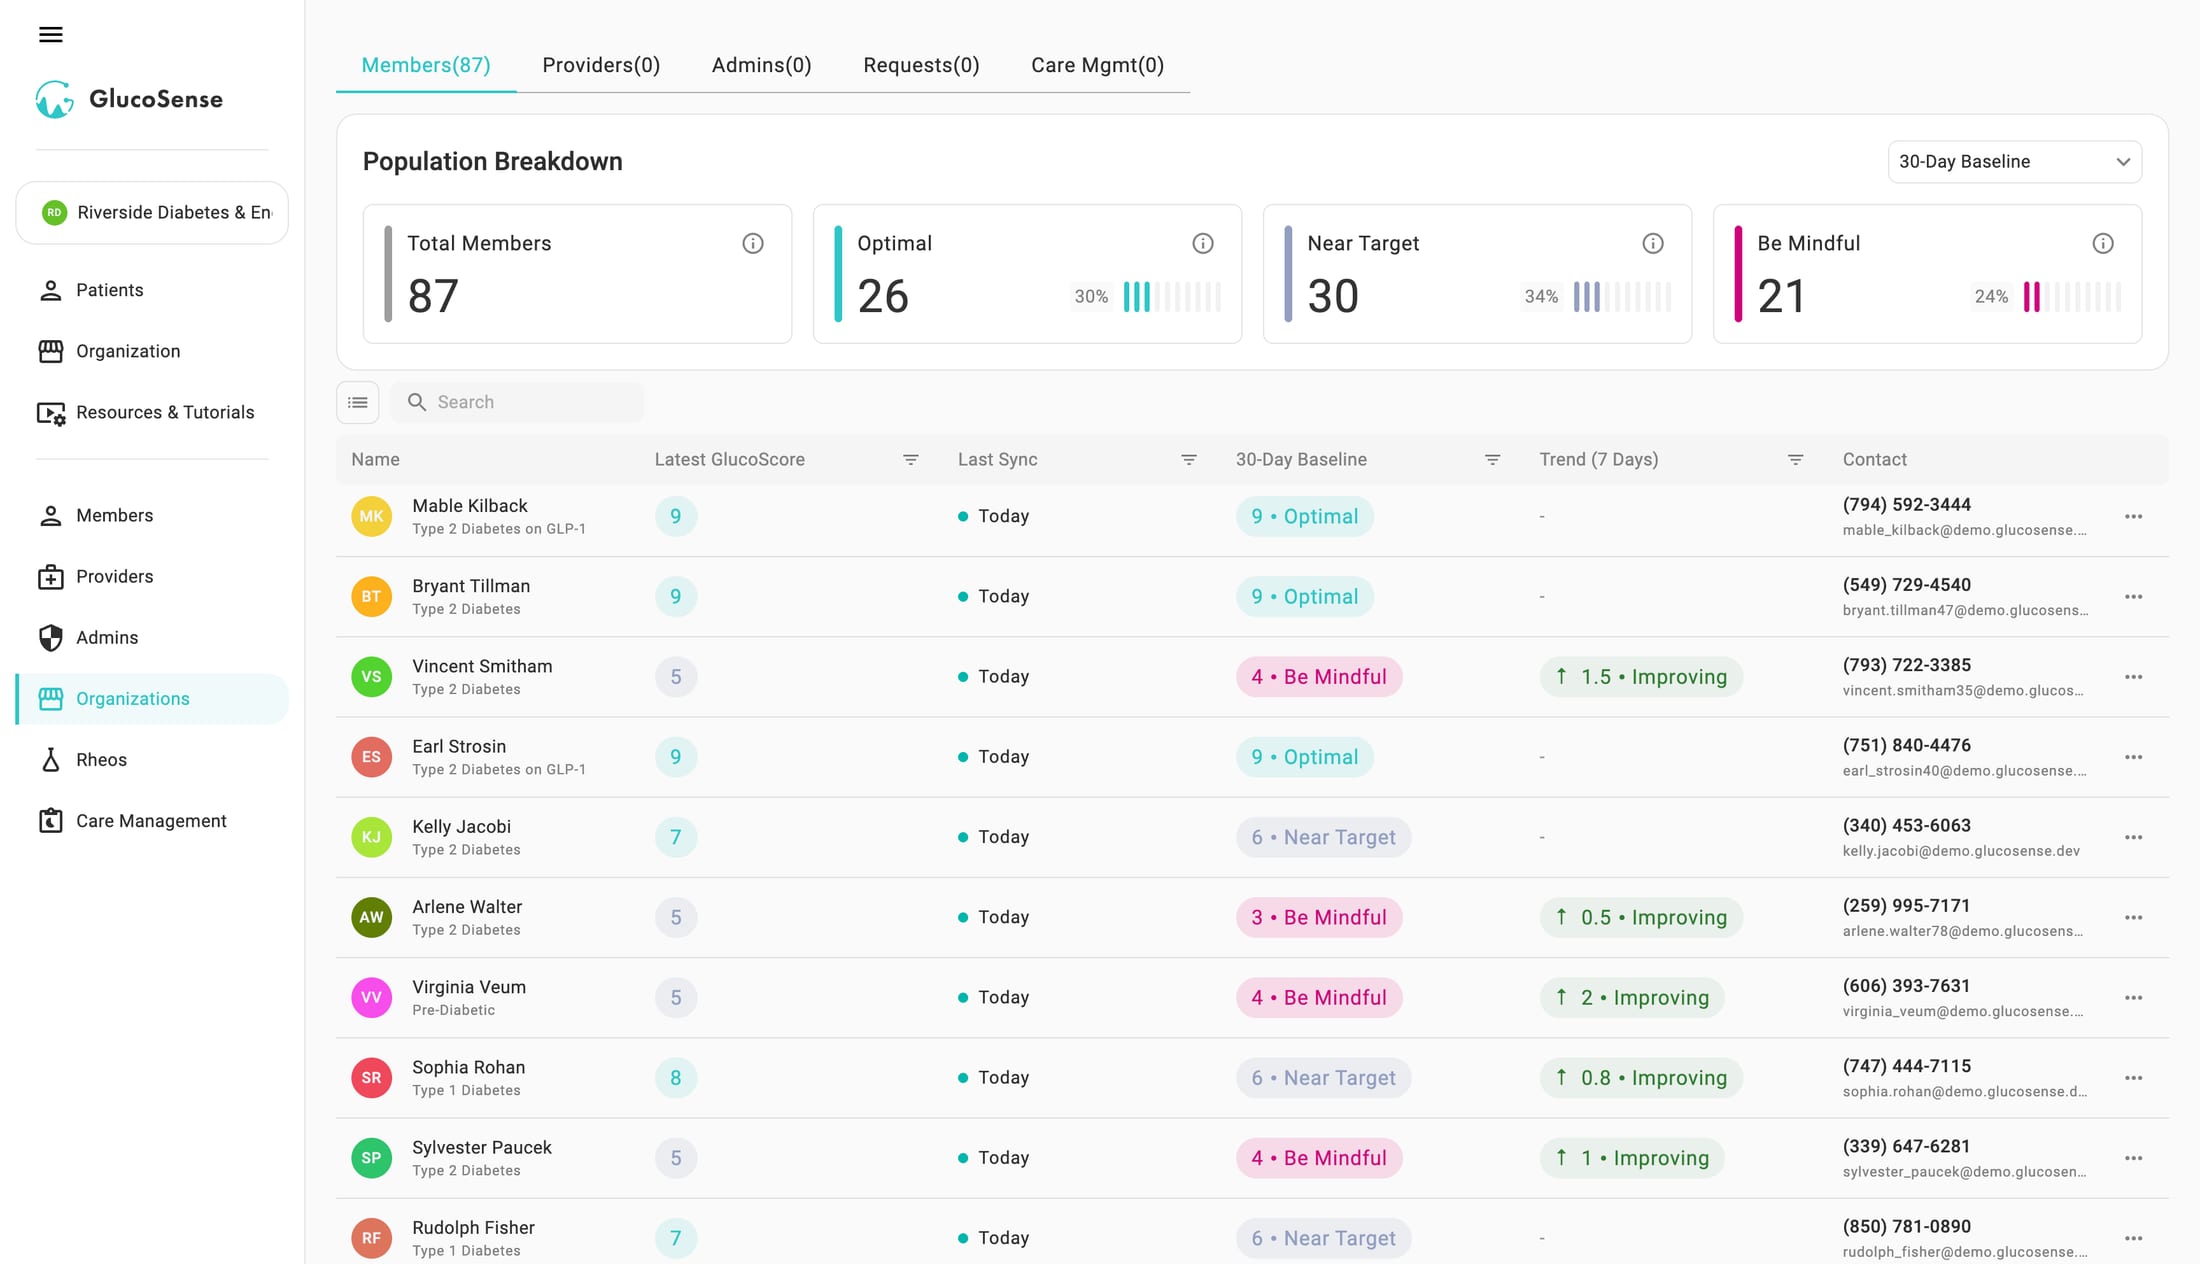This screenshot has height=1264, width=2200.
Task: Open more options for Vincent Smitham
Action: [2133, 677]
